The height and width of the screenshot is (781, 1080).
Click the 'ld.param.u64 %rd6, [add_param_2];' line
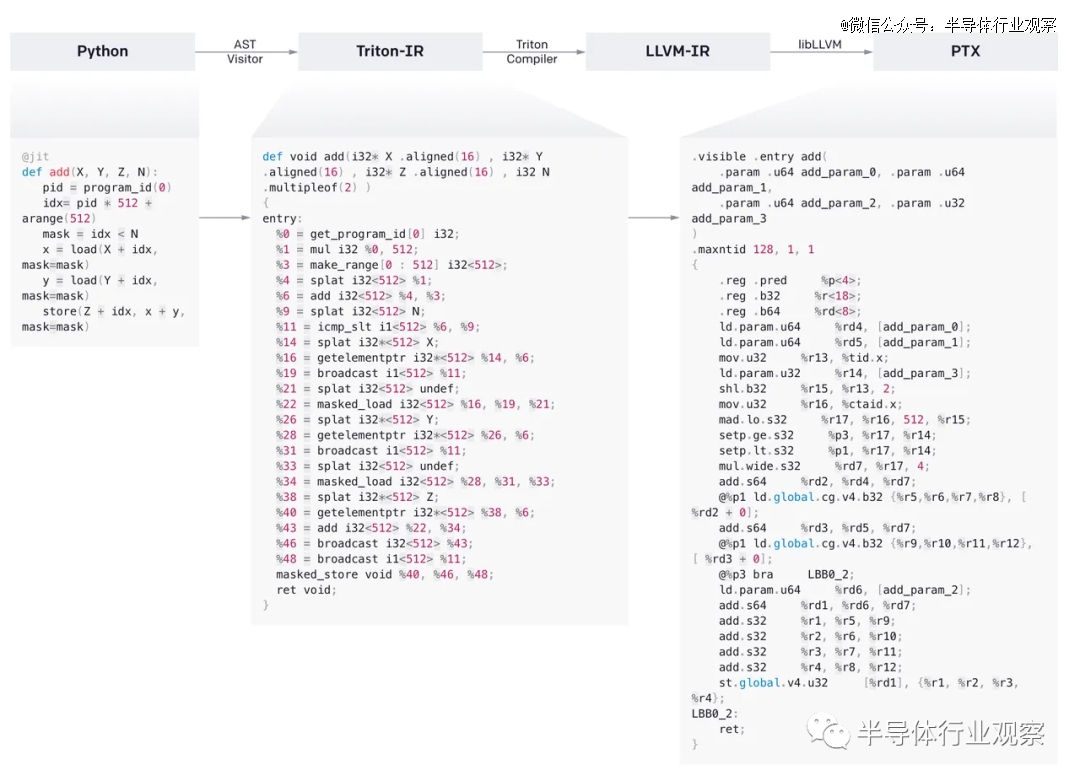click(x=845, y=590)
